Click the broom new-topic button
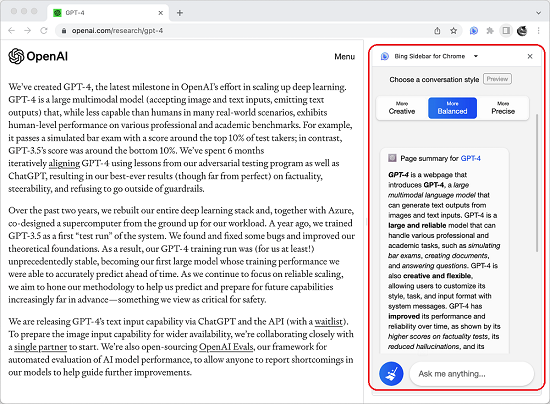The image size is (550, 404). click(x=391, y=373)
